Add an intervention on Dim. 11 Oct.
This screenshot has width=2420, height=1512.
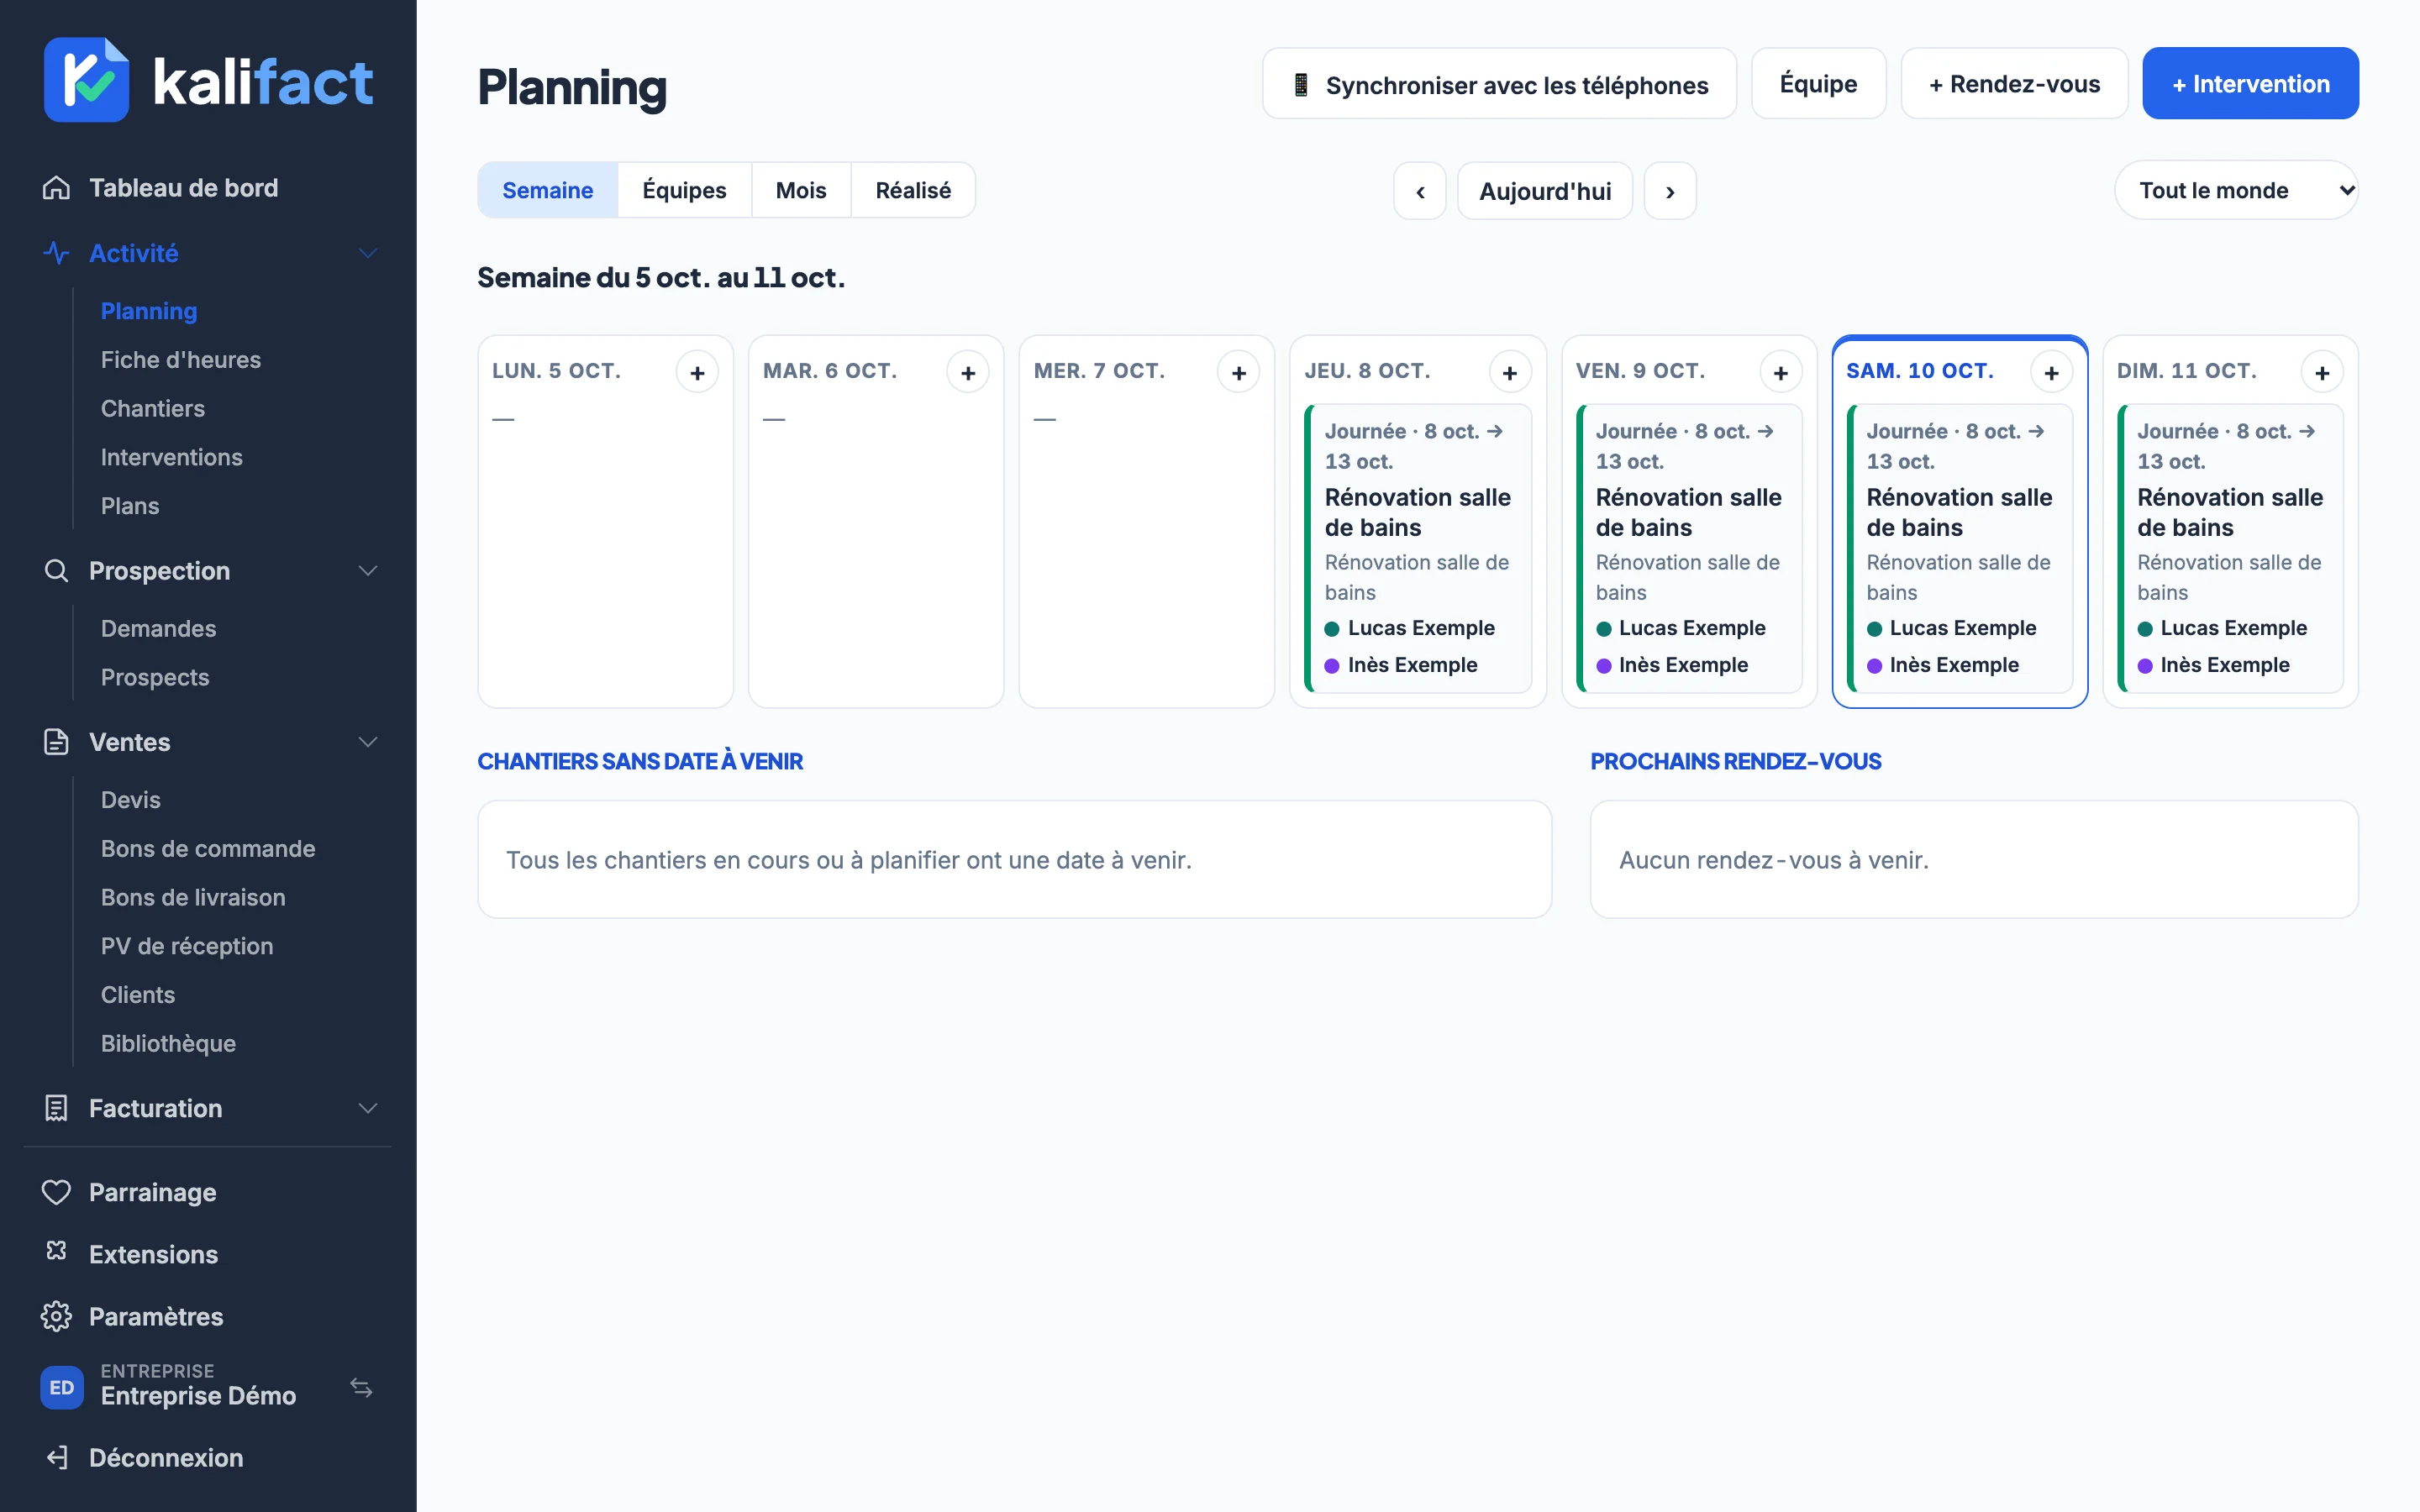[x=2322, y=373]
